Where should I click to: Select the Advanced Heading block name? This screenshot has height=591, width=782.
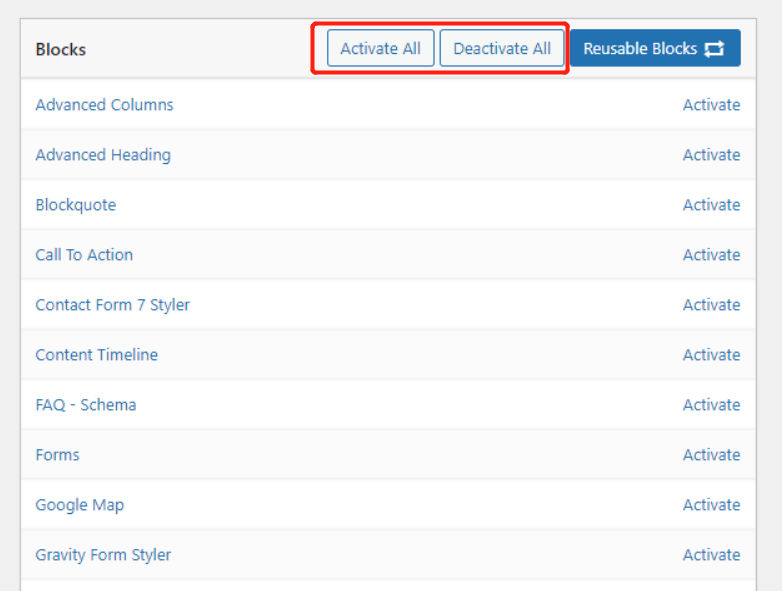pyautogui.click(x=103, y=155)
